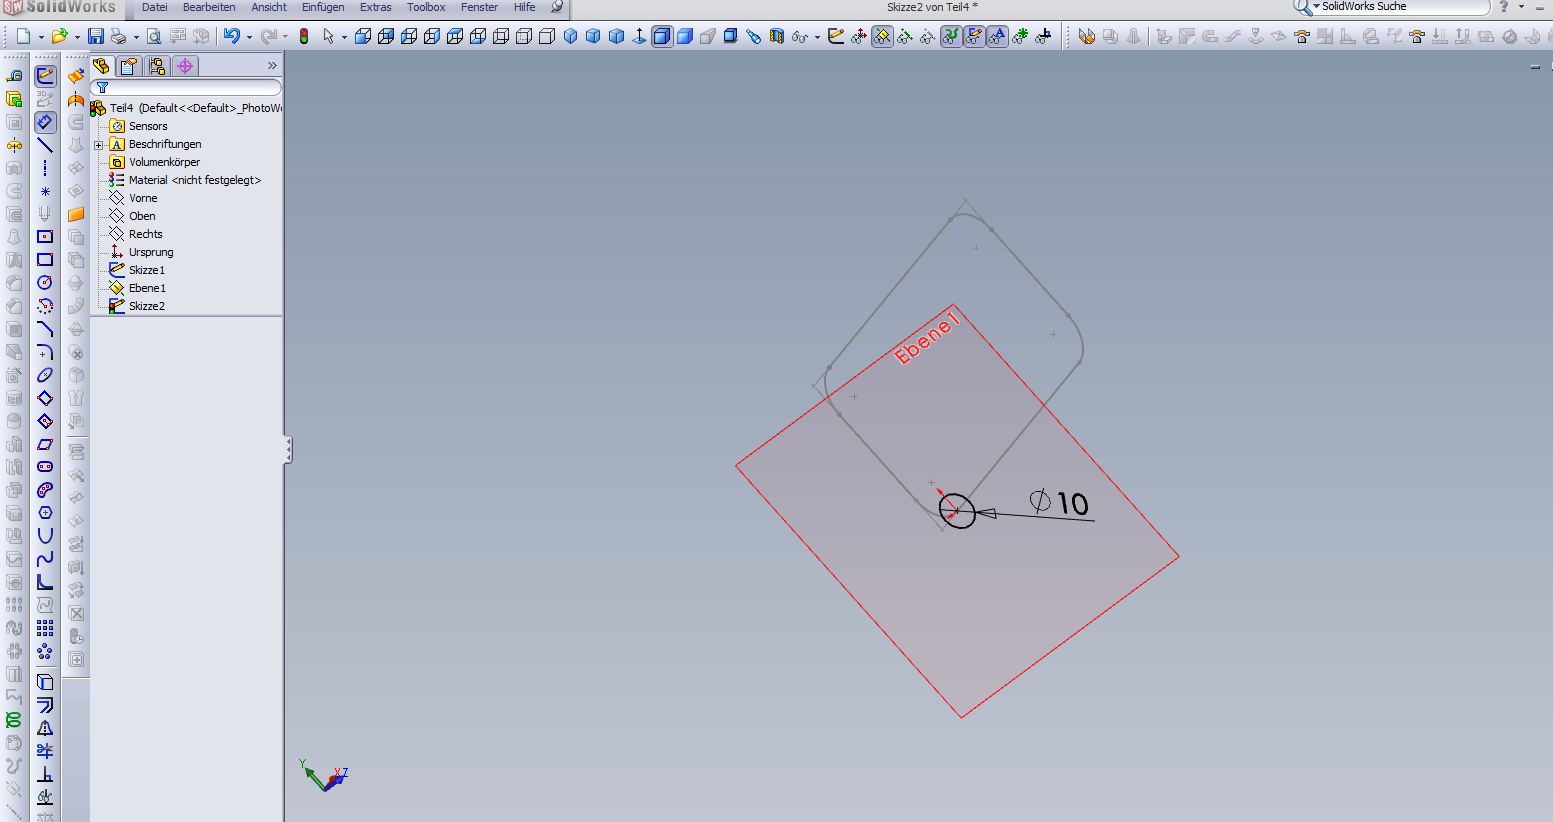The width and height of the screenshot is (1553, 822).
Task: Select the Centerline sketch tool
Action: (x=45, y=168)
